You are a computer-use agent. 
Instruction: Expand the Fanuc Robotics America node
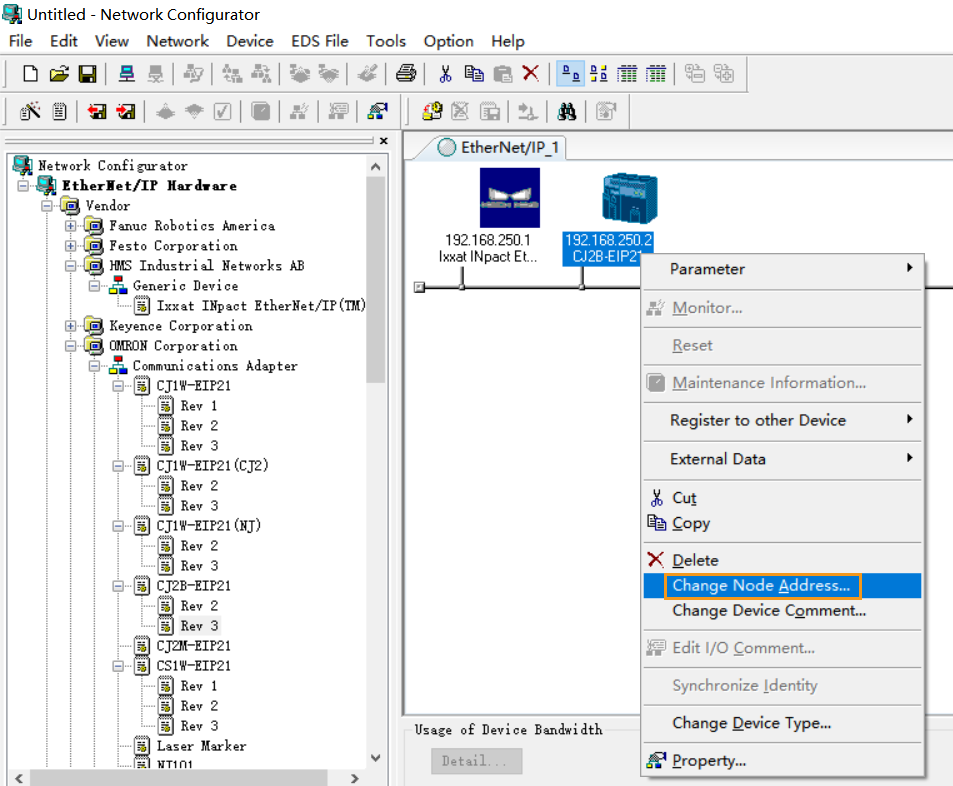(73, 225)
